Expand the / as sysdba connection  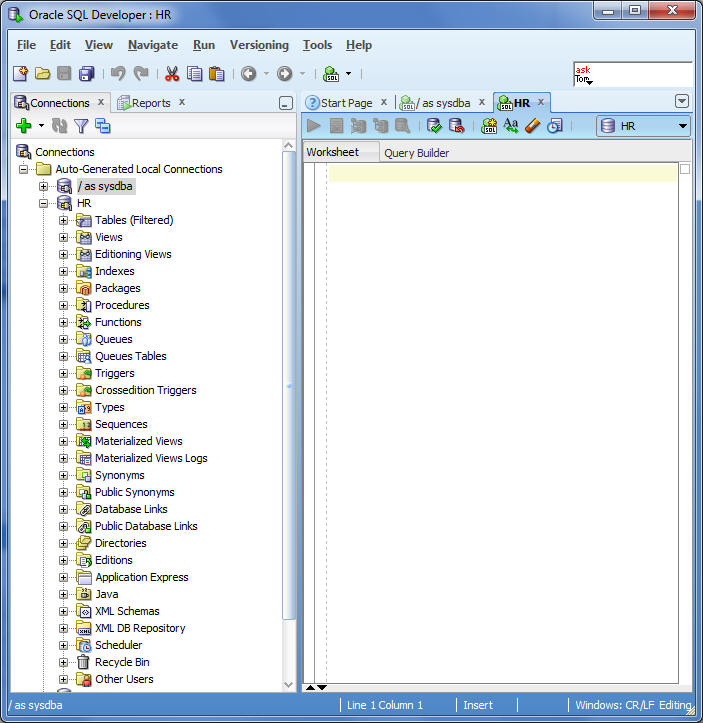coord(44,186)
